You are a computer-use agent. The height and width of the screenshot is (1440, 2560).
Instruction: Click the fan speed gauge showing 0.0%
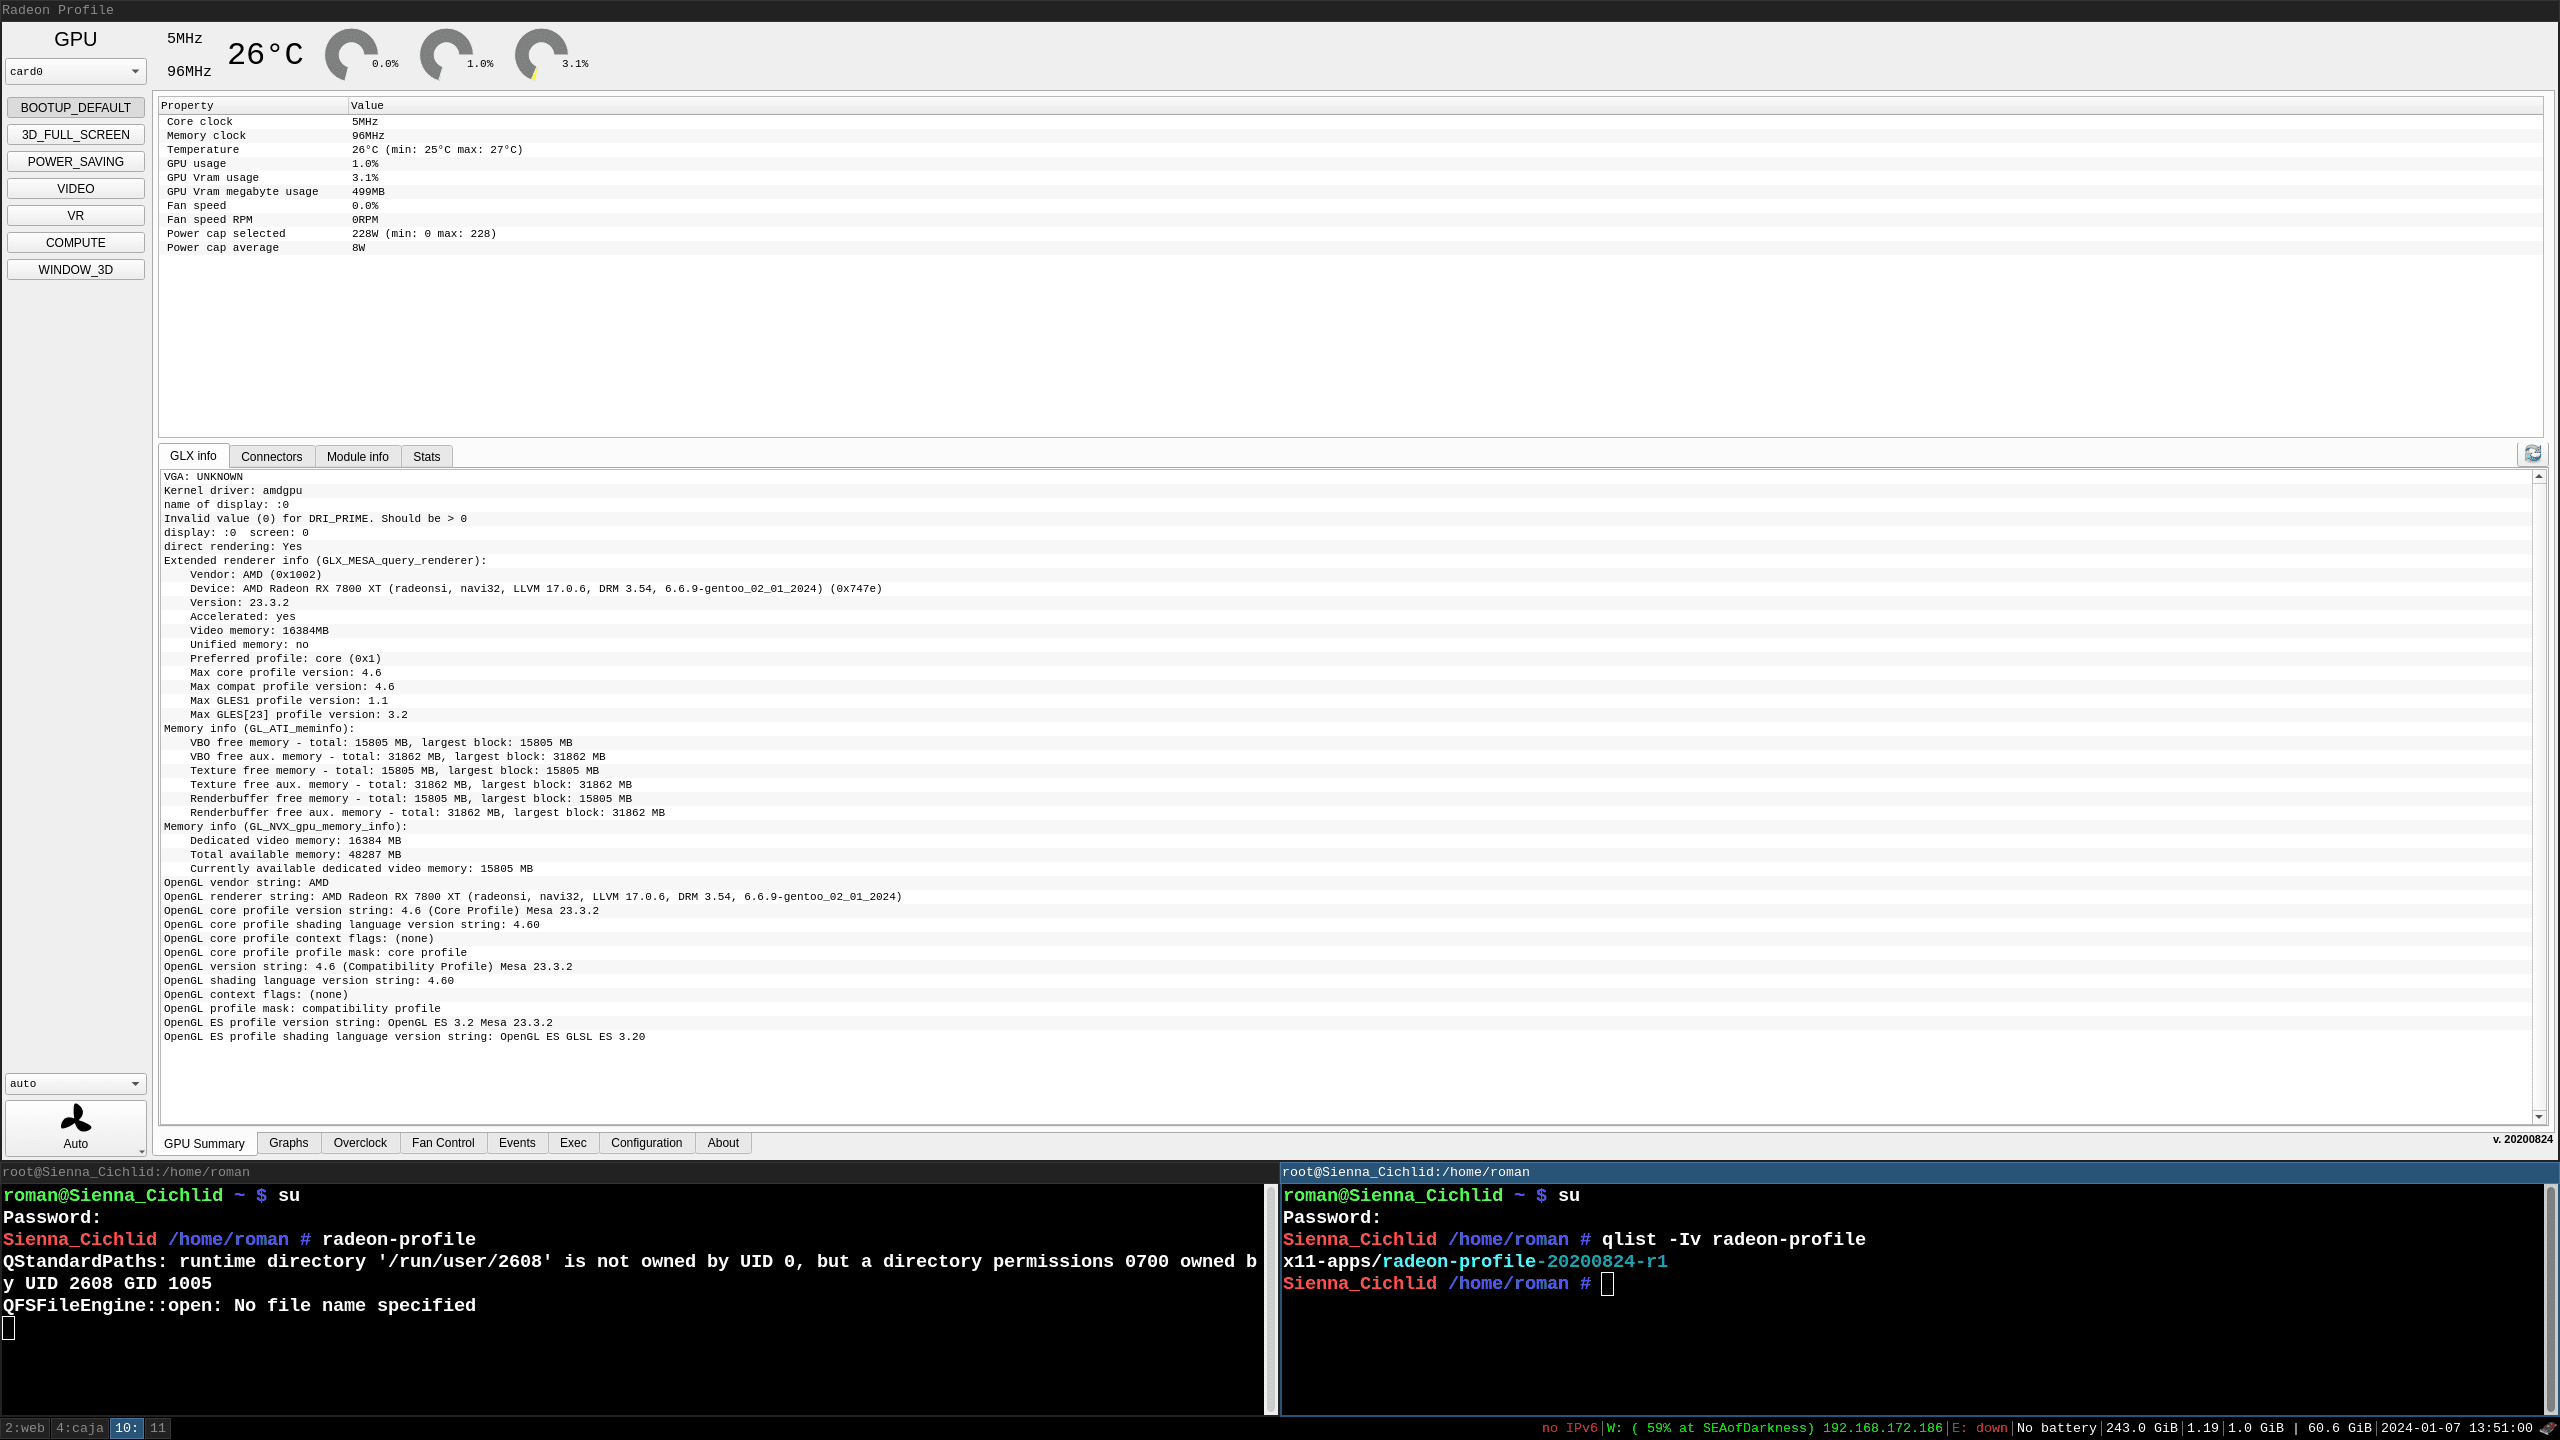coord(352,55)
